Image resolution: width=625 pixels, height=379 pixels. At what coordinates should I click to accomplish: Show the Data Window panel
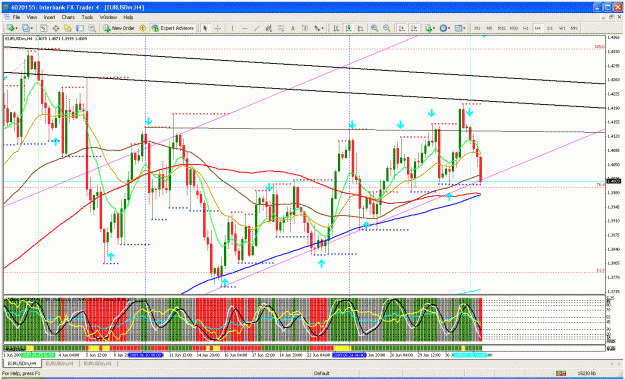tap(56, 28)
